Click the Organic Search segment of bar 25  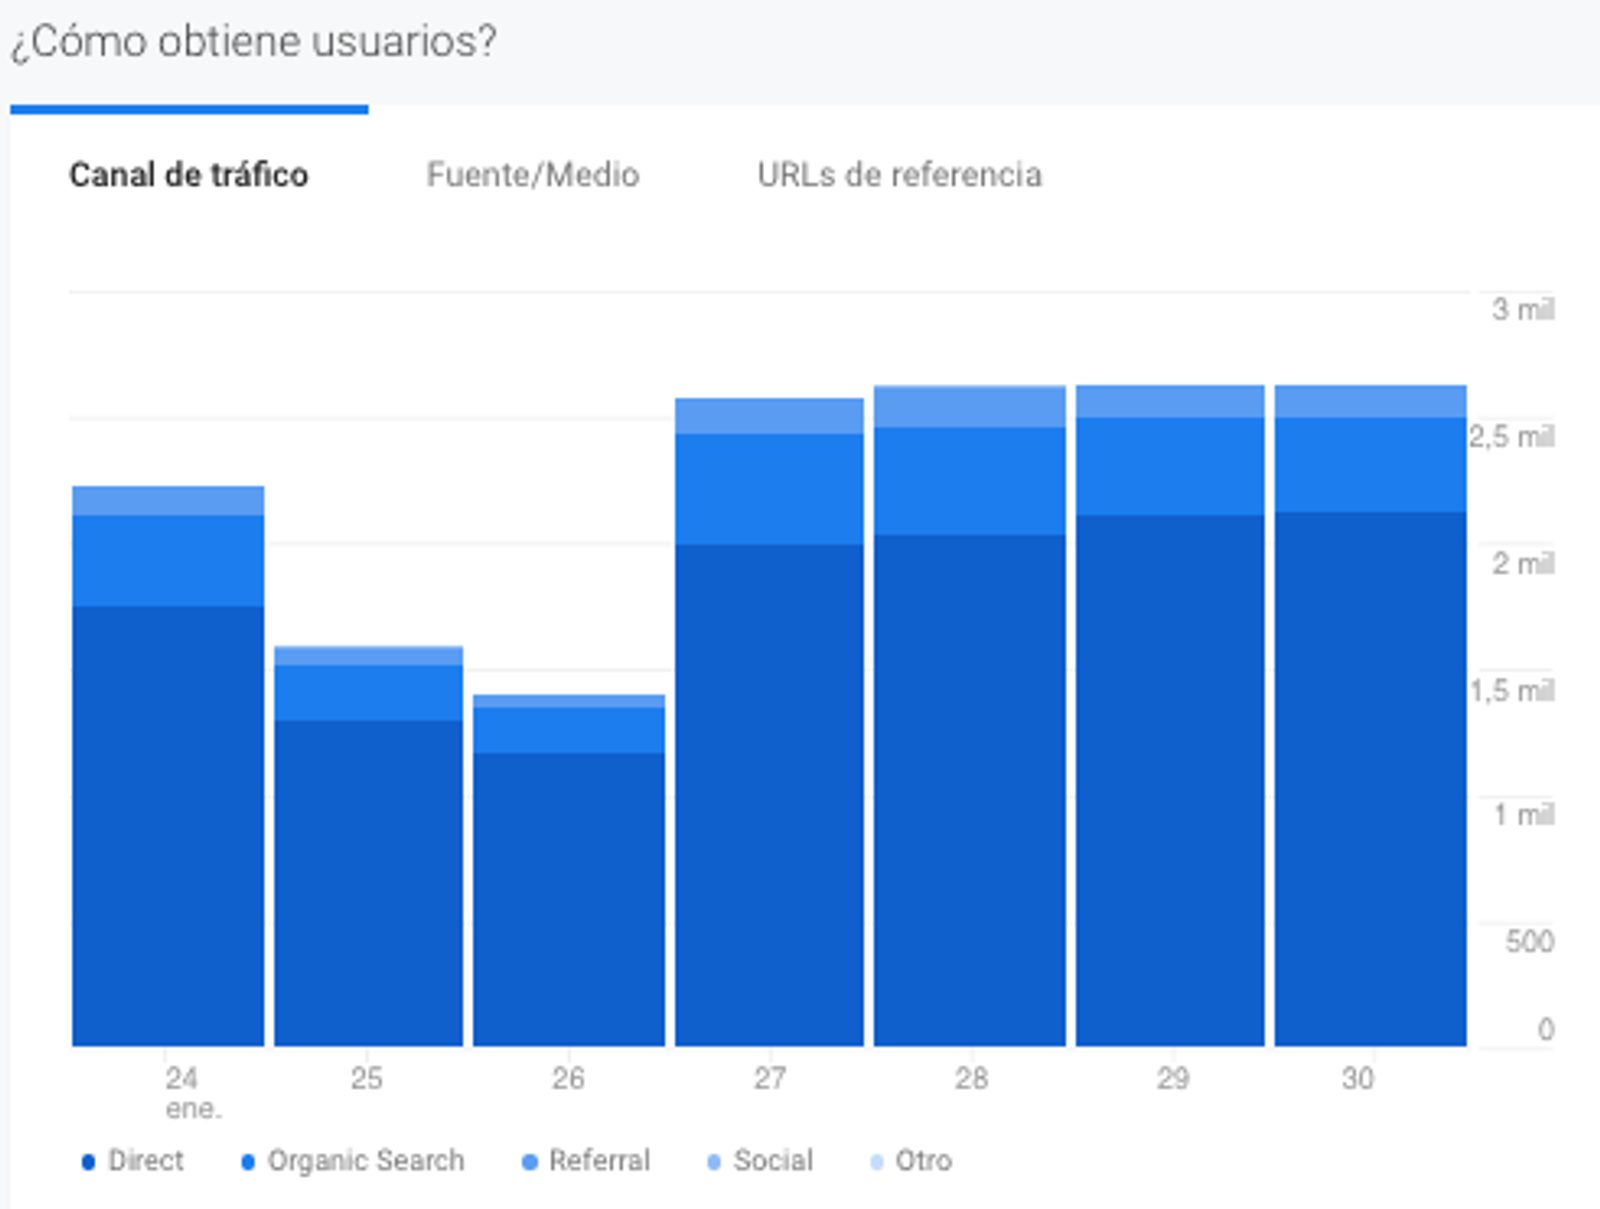pos(368,692)
